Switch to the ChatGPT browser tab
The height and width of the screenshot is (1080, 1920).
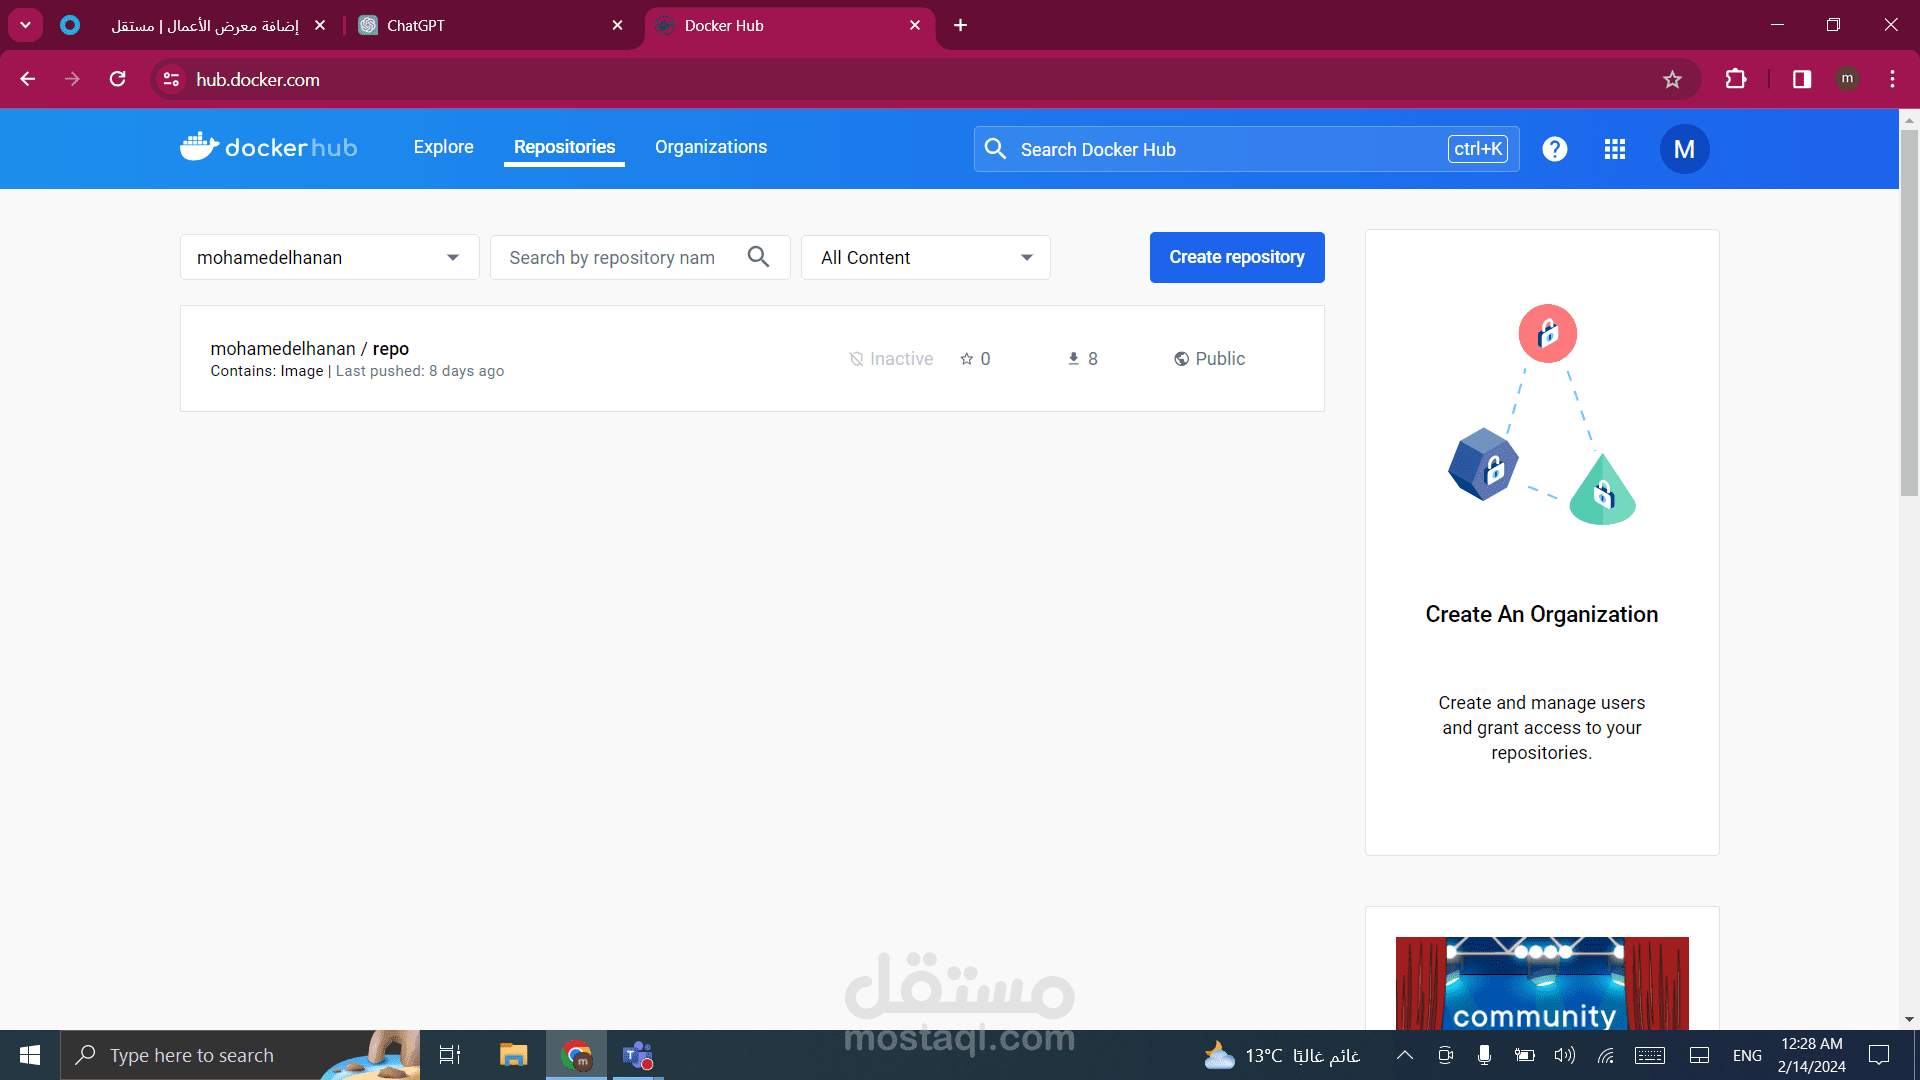[490, 25]
